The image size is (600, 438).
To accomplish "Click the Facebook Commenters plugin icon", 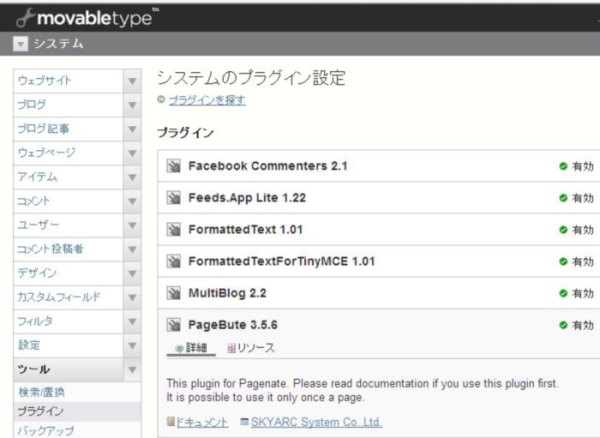I will (x=174, y=166).
